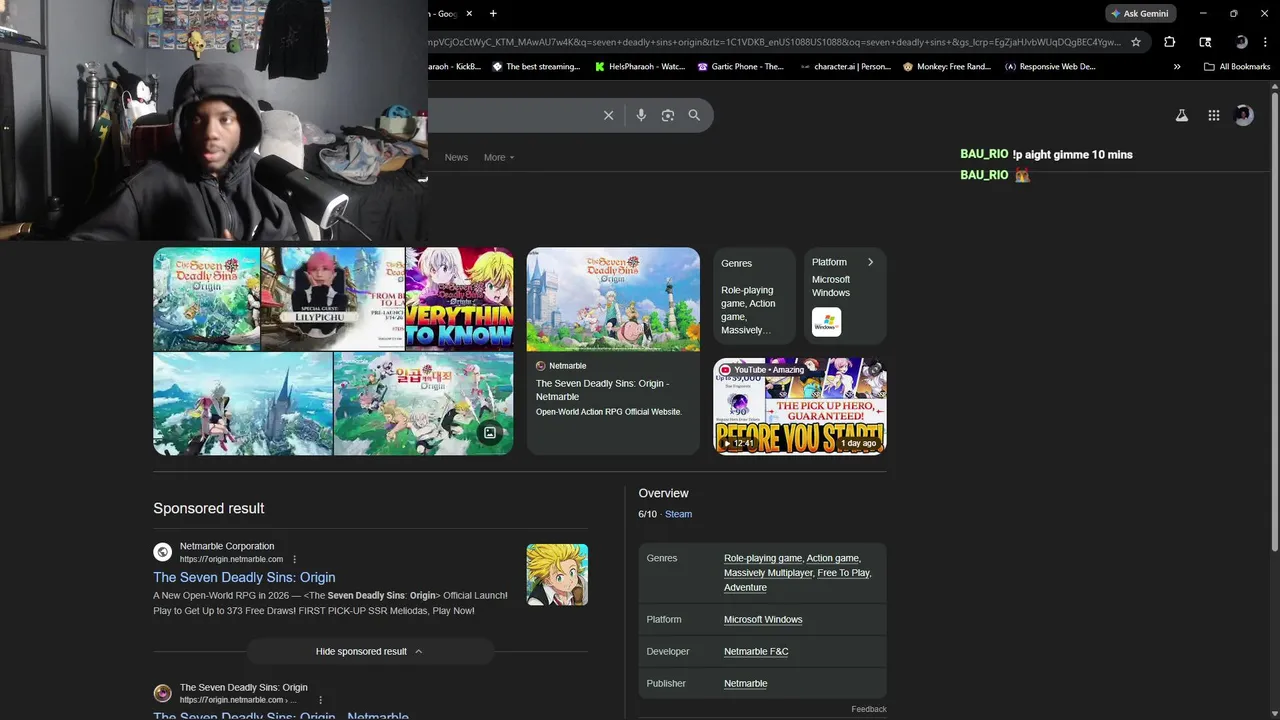1280x720 pixels.
Task: Open the Chrome profile icon
Action: tap(1241, 42)
